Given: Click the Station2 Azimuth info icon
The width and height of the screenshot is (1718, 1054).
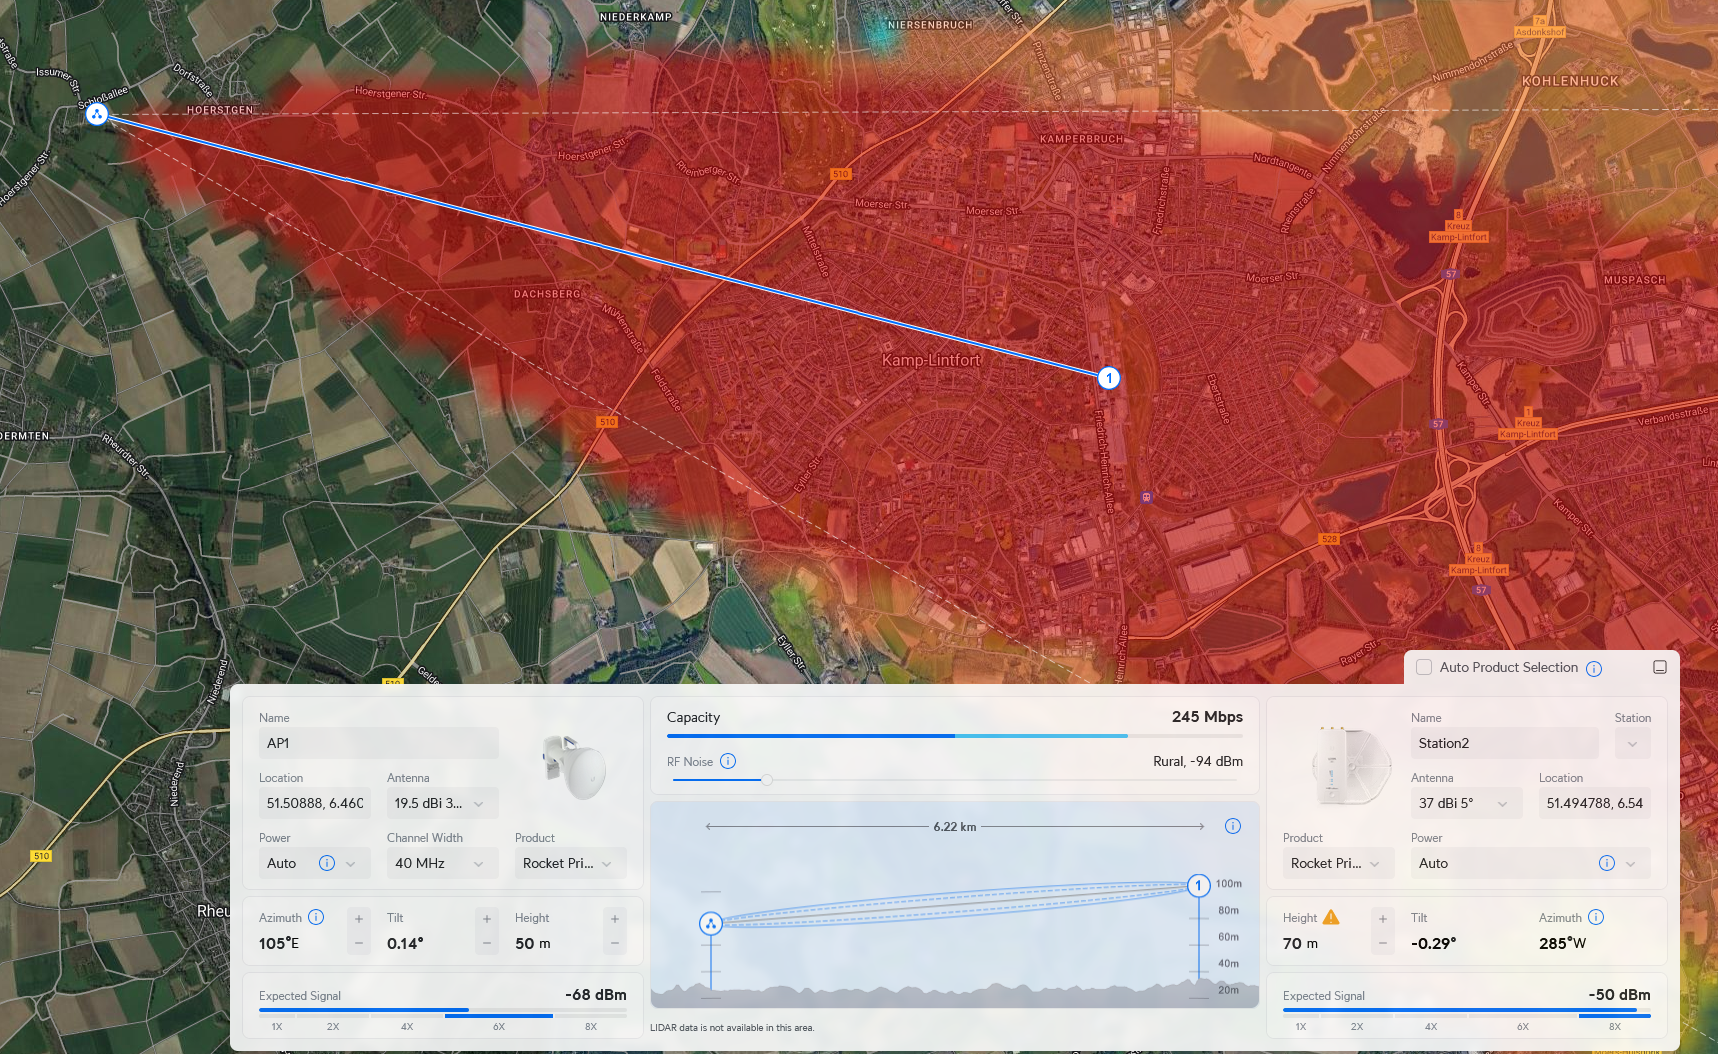Looking at the screenshot, I should [x=1596, y=917].
